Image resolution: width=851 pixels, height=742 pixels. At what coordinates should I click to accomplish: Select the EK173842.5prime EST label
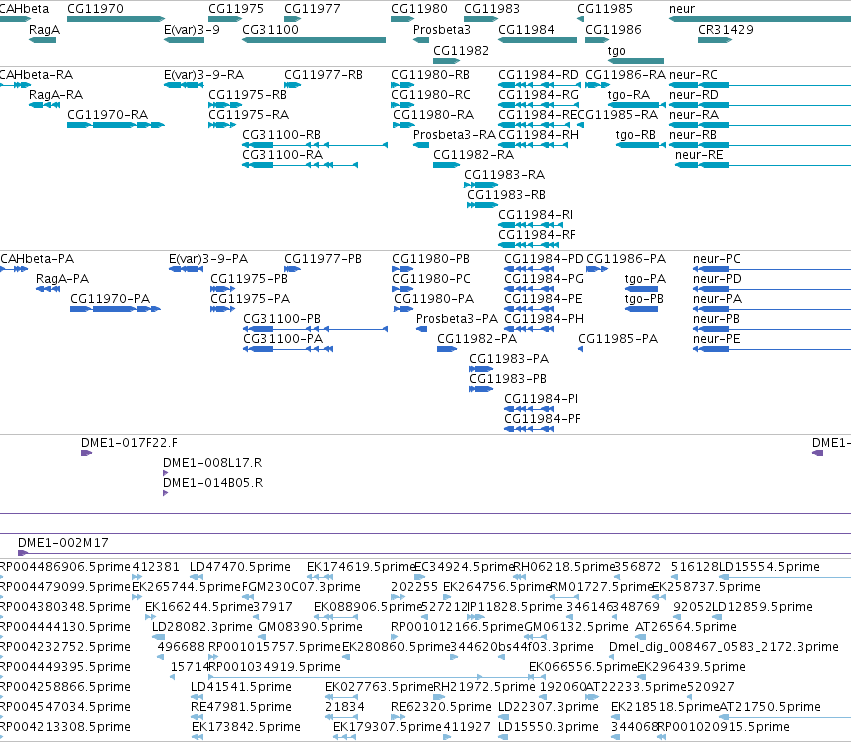click(246, 727)
